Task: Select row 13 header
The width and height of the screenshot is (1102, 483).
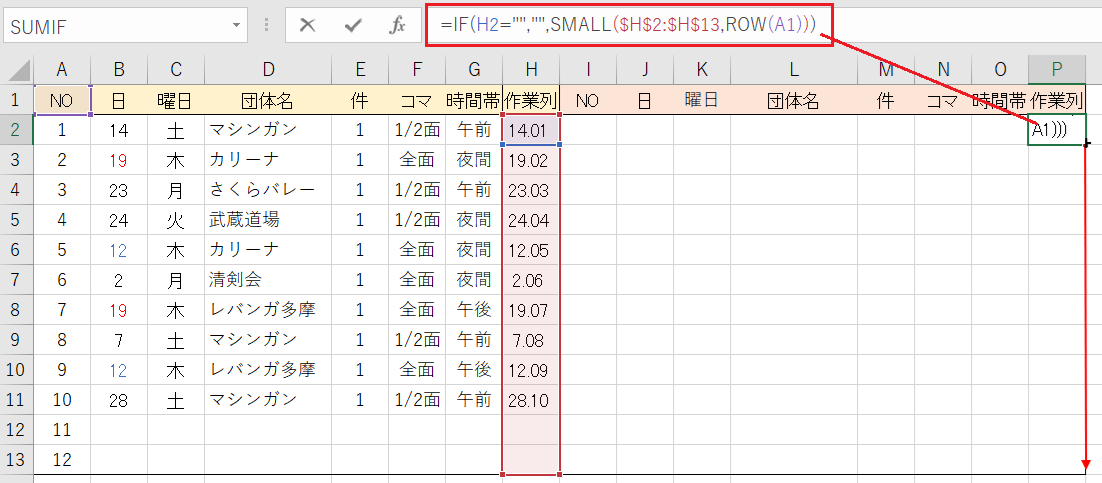Action: [x=16, y=460]
